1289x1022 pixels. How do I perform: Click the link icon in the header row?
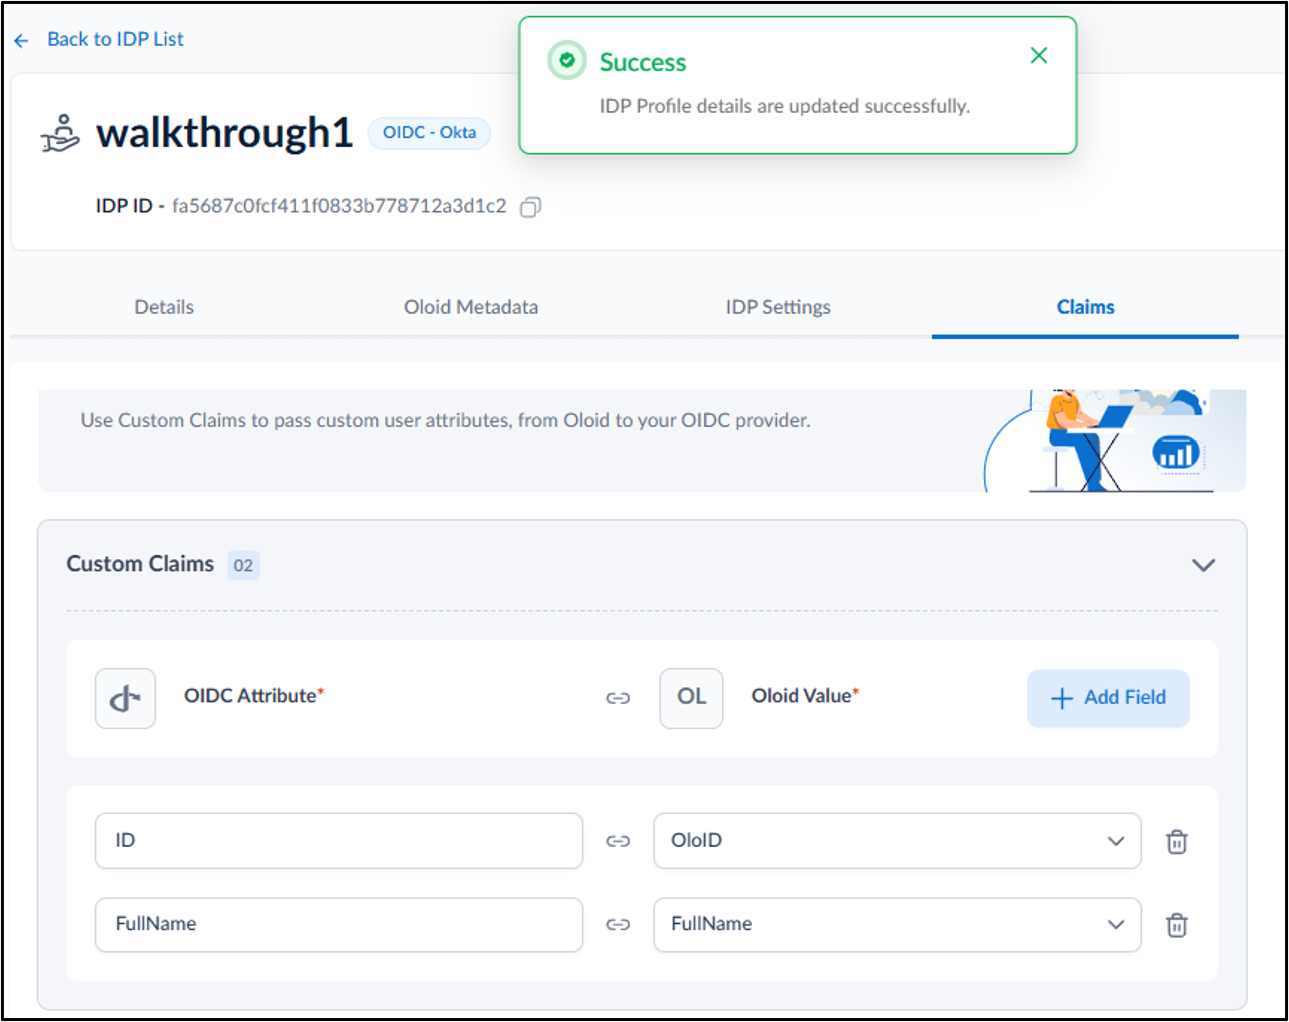click(618, 698)
